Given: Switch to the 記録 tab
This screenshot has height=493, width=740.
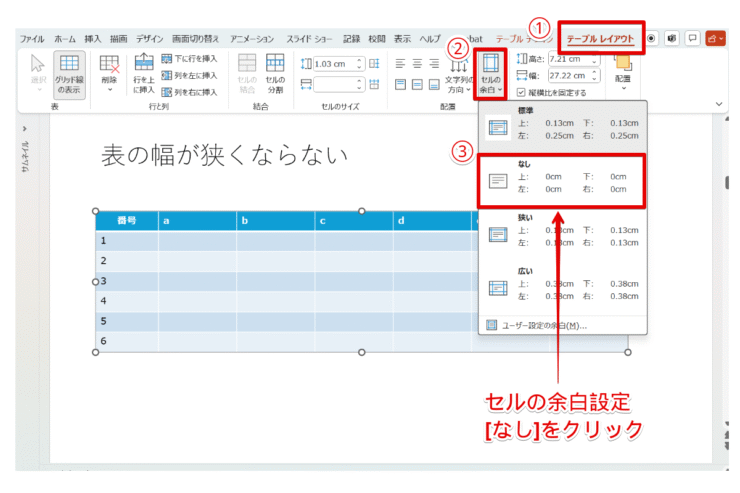Looking at the screenshot, I should click(351, 39).
